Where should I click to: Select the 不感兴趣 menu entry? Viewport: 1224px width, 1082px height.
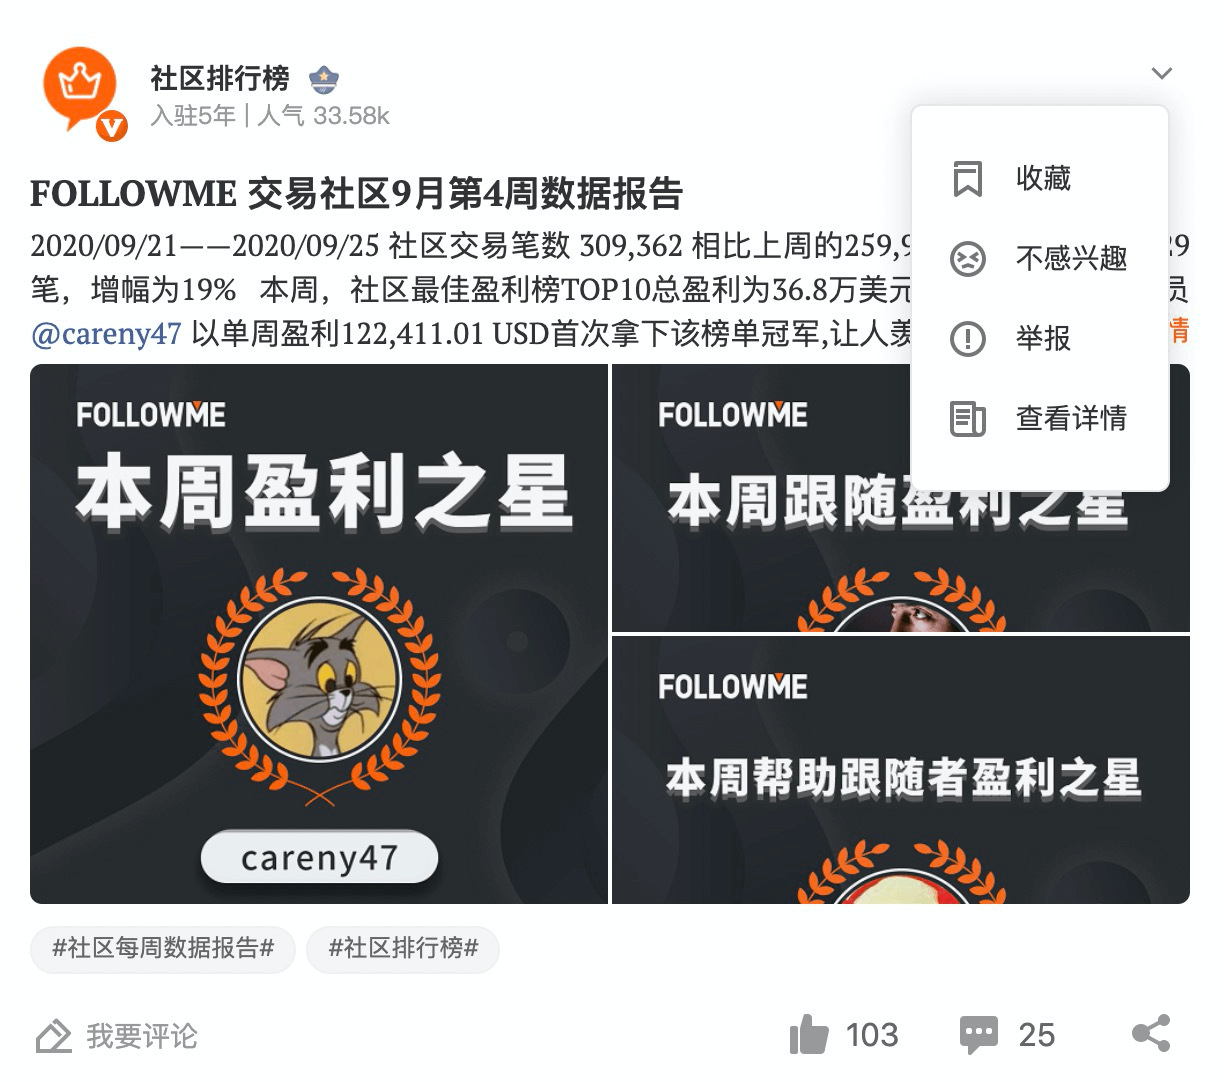click(1040, 258)
